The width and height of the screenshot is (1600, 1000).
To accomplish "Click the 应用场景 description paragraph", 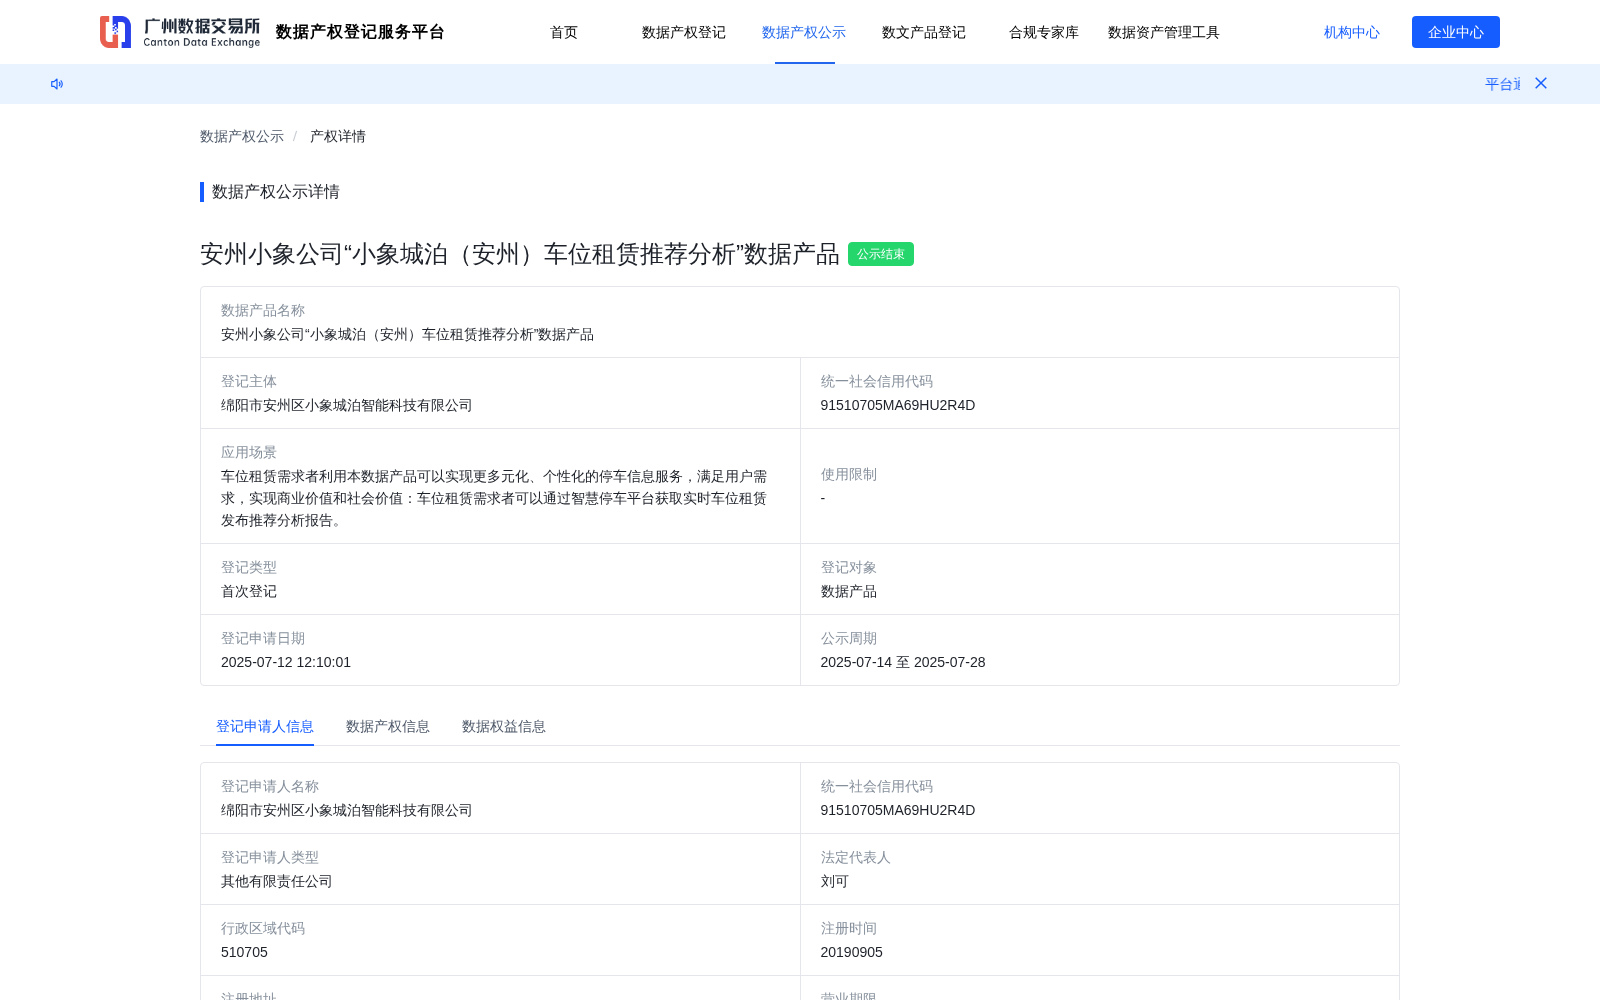I will point(494,498).
